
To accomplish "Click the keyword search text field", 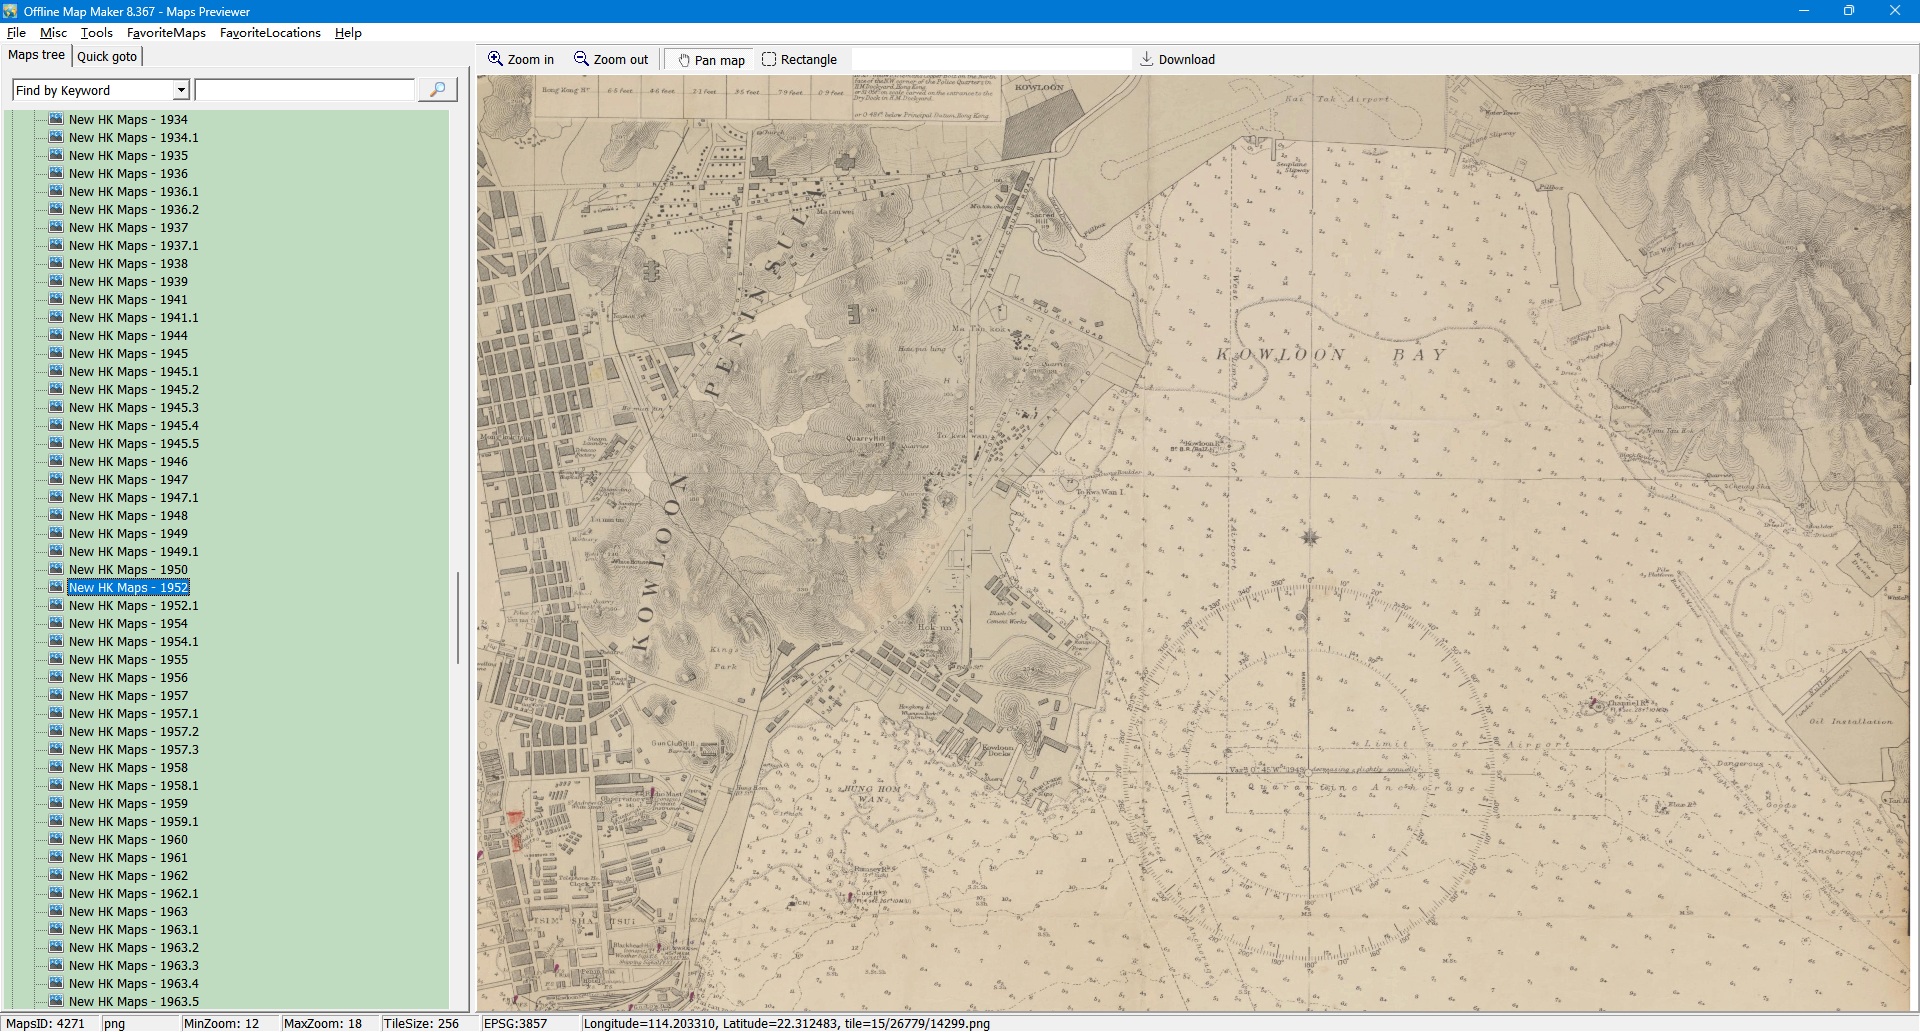I will tap(304, 90).
